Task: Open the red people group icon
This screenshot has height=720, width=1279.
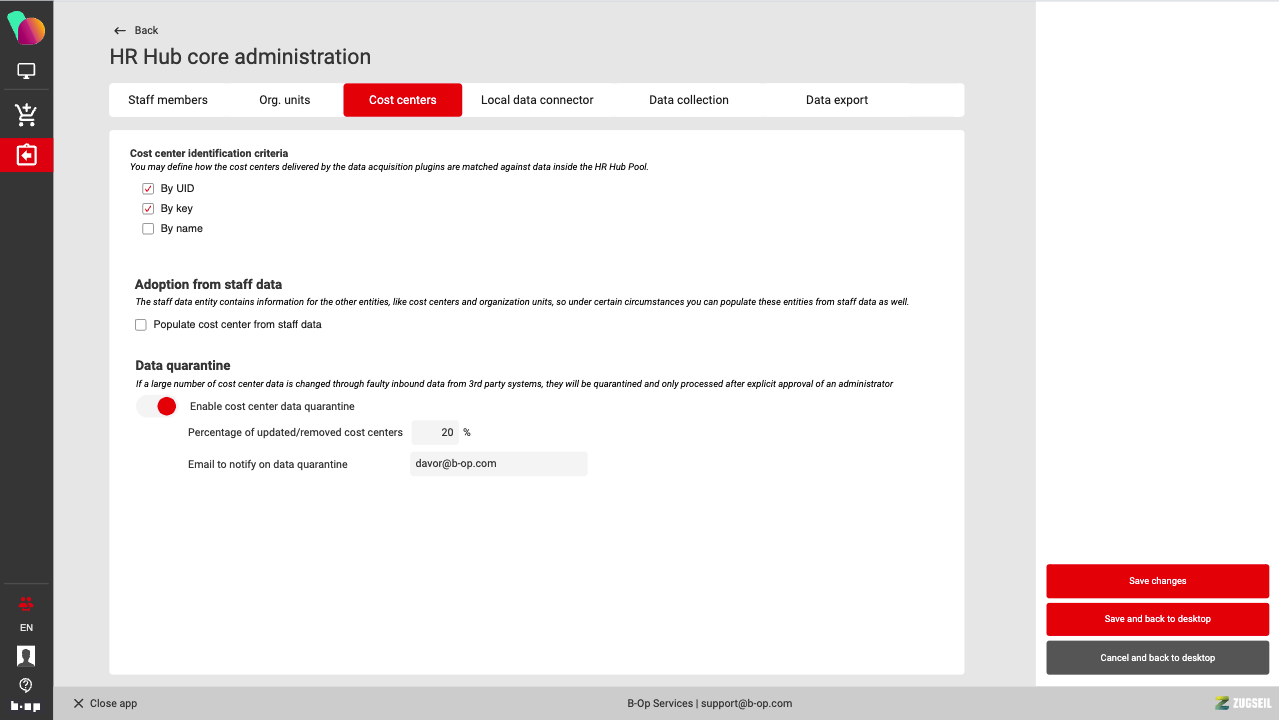Action: coord(26,604)
